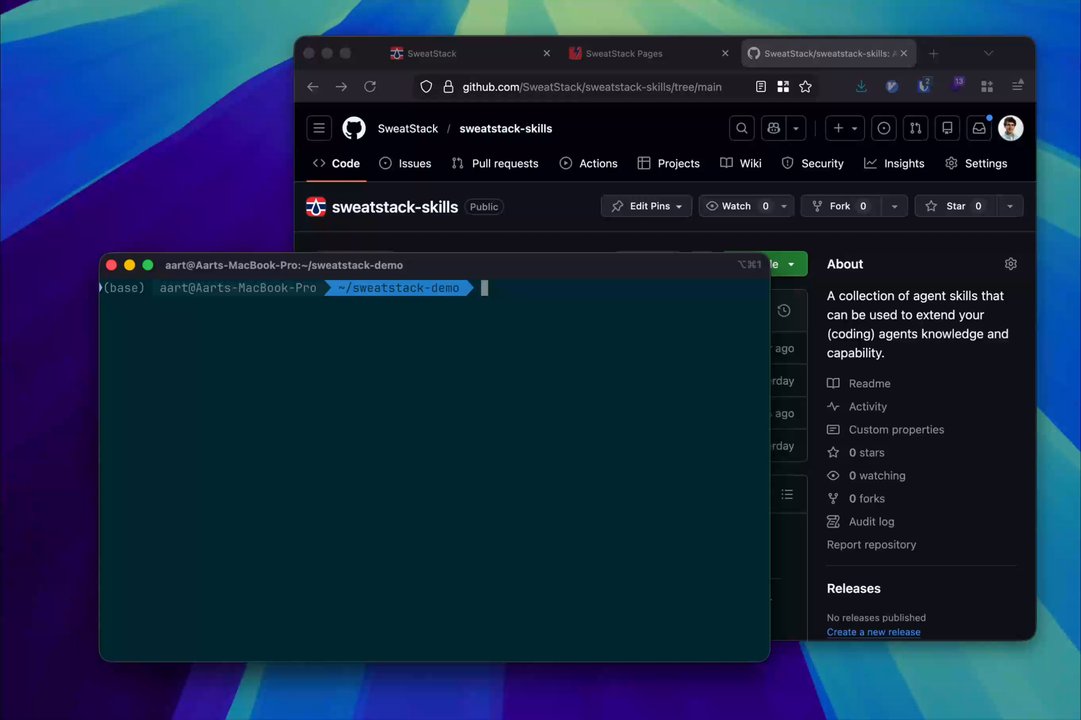Click the QR code icon in address bar
The width and height of the screenshot is (1081, 720).
[783, 87]
